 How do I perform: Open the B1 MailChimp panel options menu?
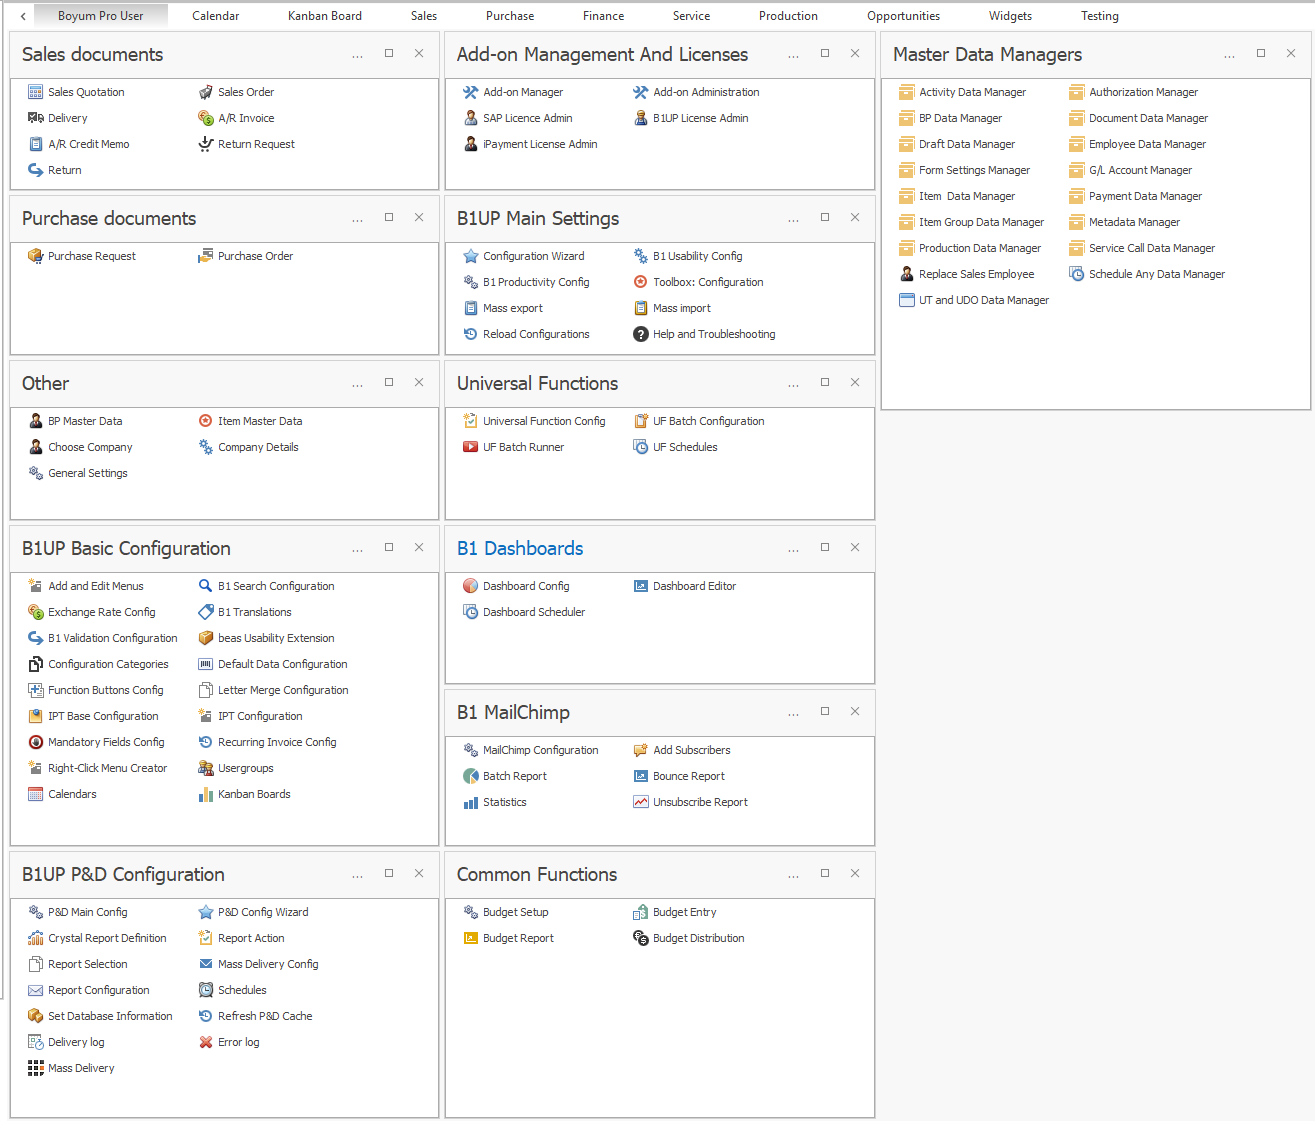coord(793,714)
